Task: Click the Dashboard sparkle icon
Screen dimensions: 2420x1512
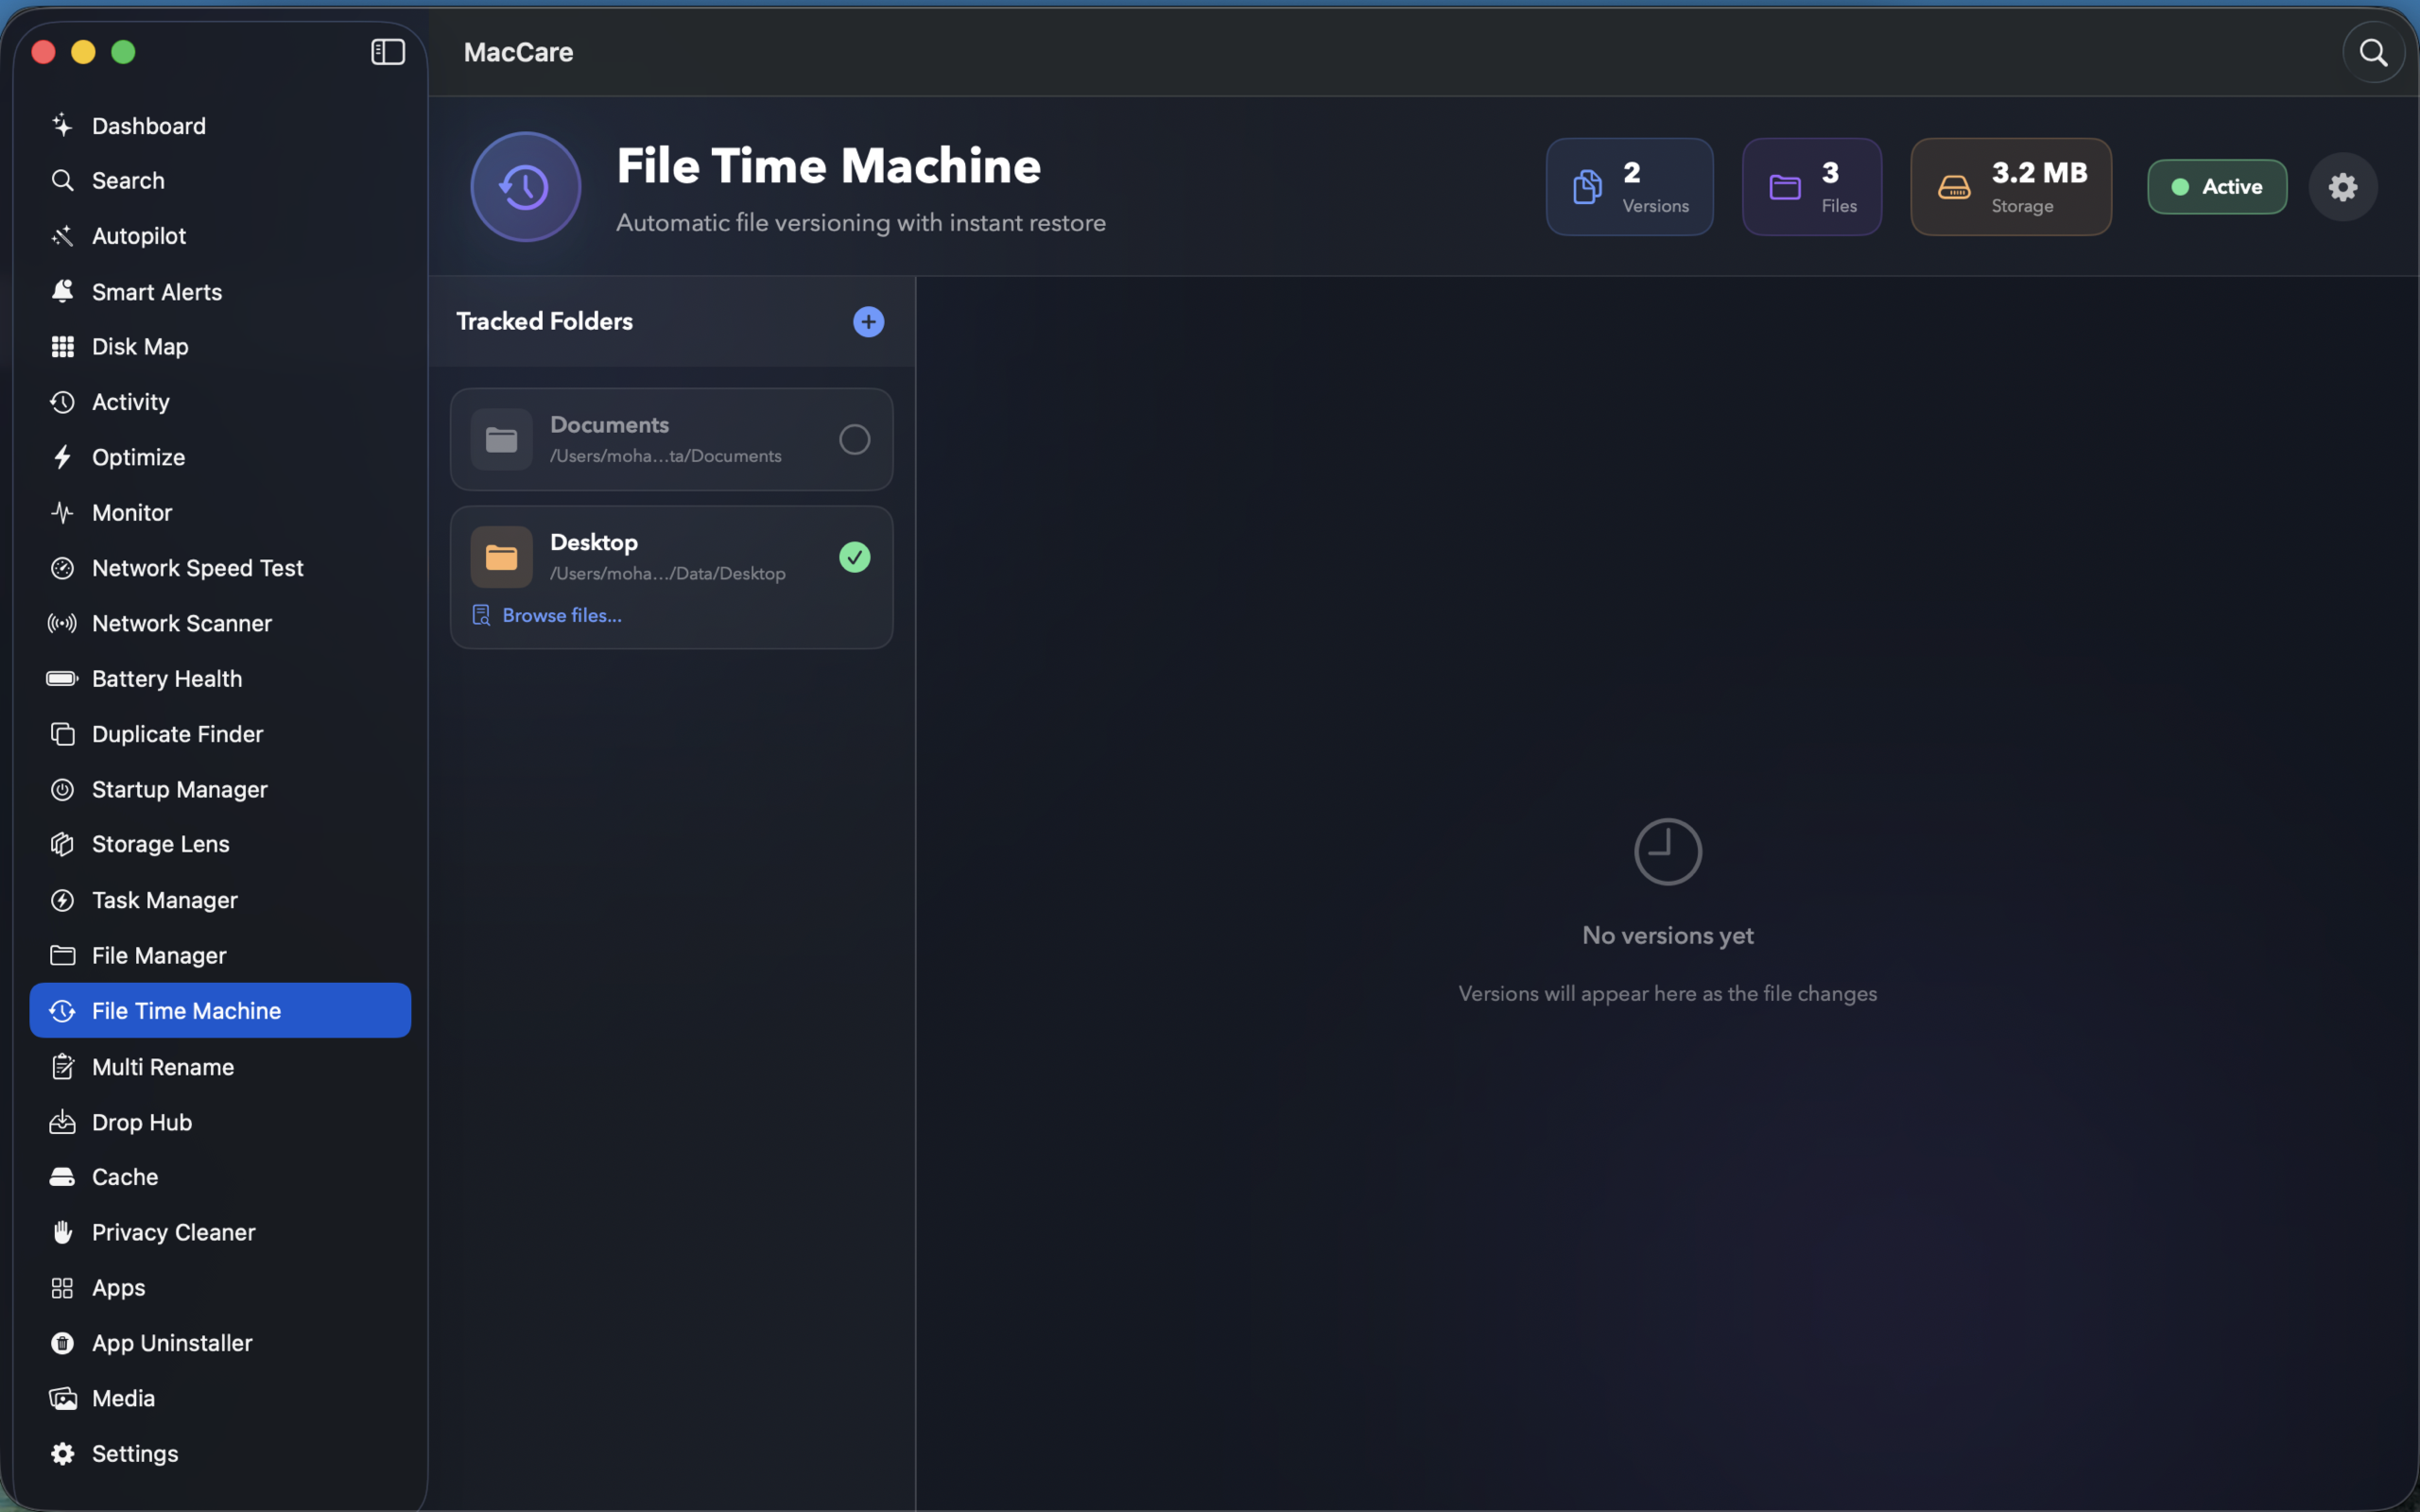Action: [62, 125]
